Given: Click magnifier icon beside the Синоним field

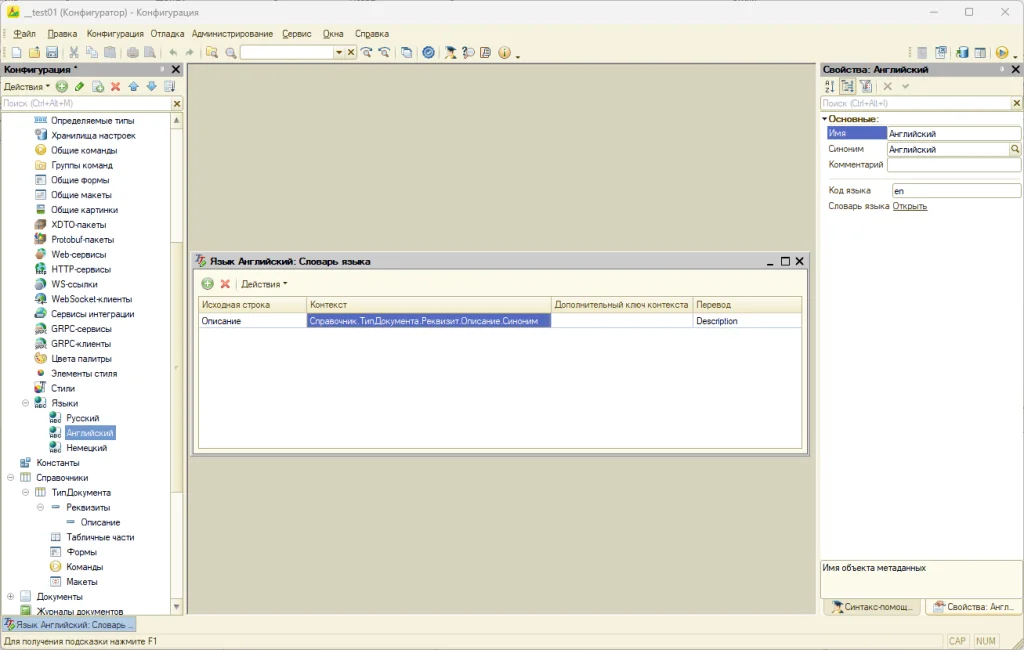Looking at the screenshot, I should point(1016,149).
